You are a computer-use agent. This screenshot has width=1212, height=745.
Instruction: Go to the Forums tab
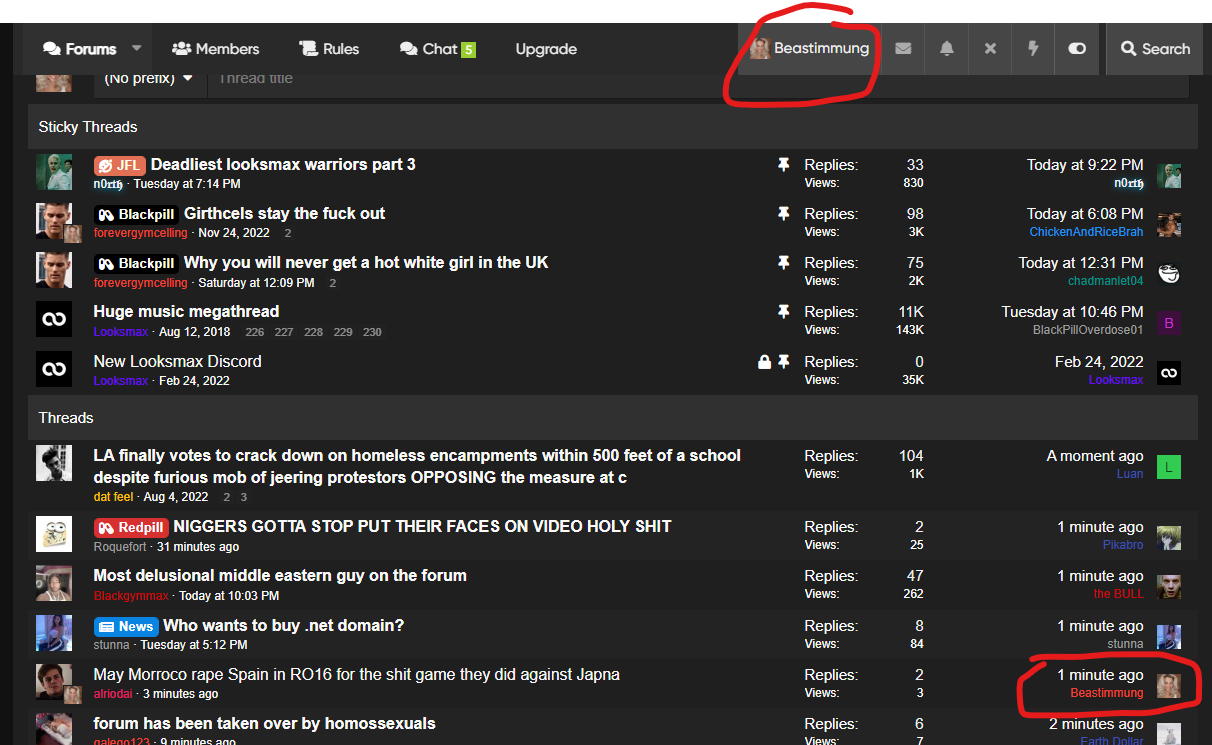point(80,49)
